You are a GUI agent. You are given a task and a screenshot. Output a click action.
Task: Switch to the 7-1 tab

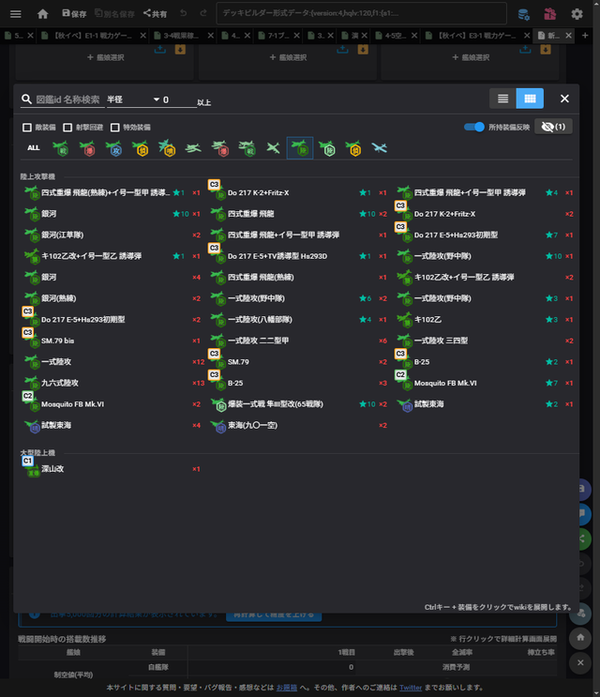click(279, 35)
